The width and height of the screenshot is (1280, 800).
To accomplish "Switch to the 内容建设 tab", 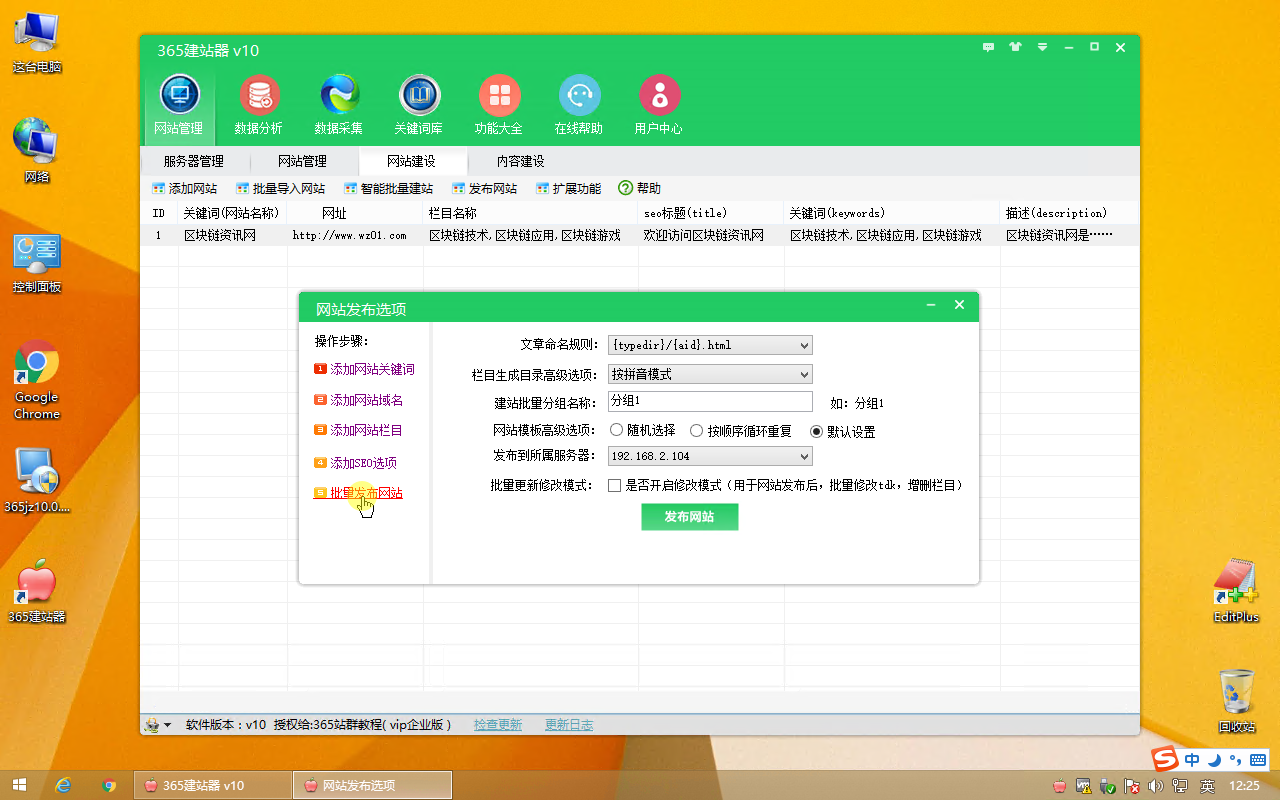I will (520, 161).
